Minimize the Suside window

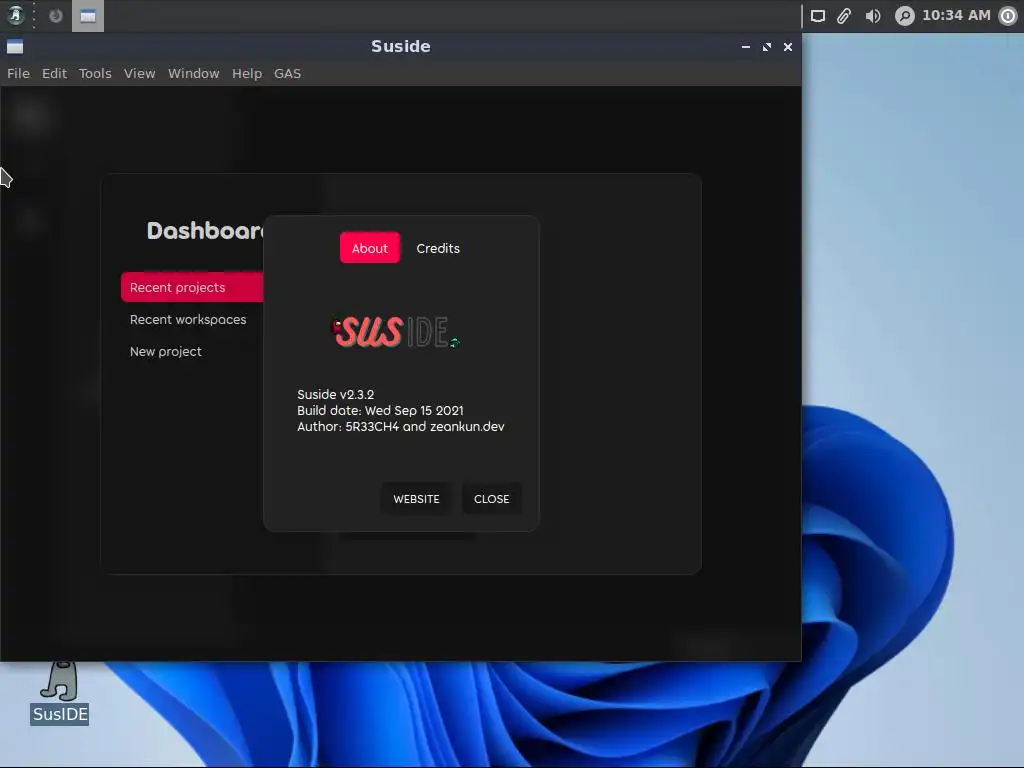pos(746,47)
